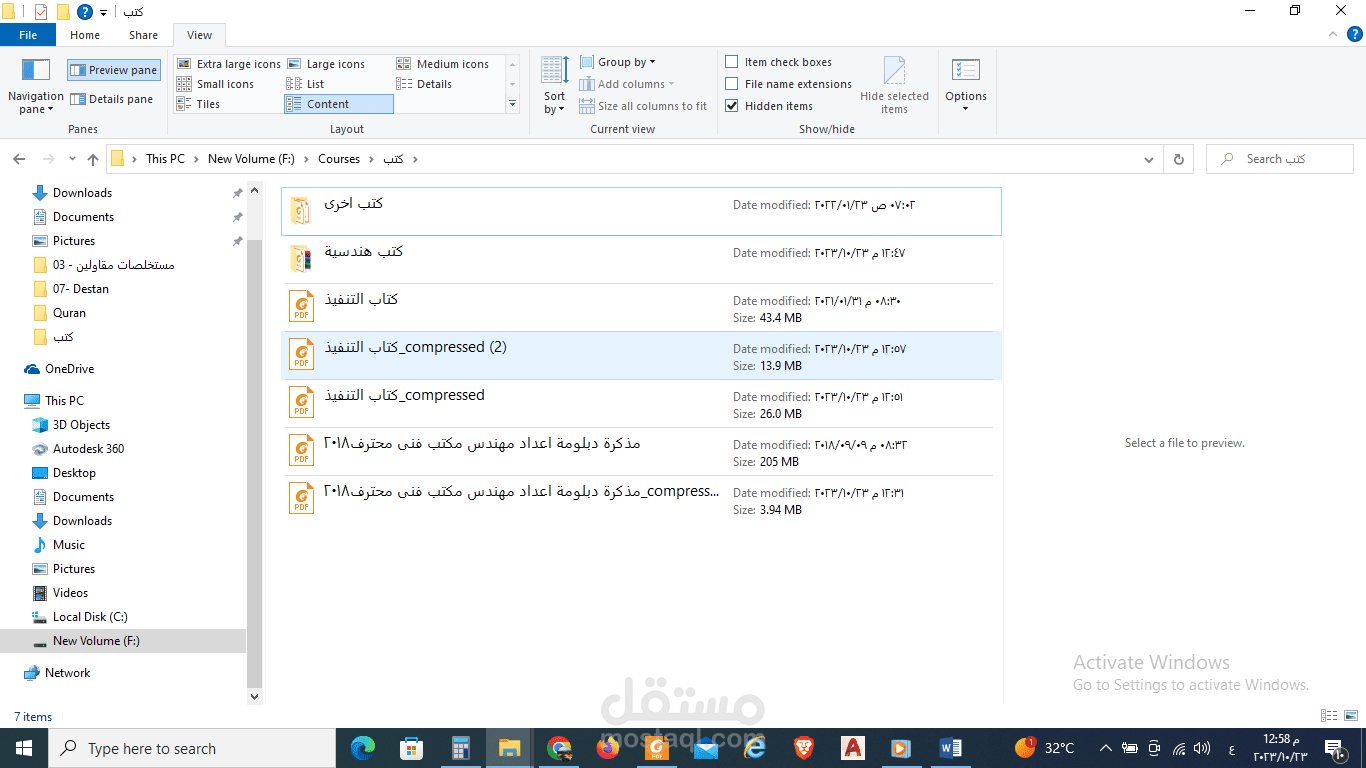Toggle the Details pane on
This screenshot has width=1366, height=768.
click(113, 99)
